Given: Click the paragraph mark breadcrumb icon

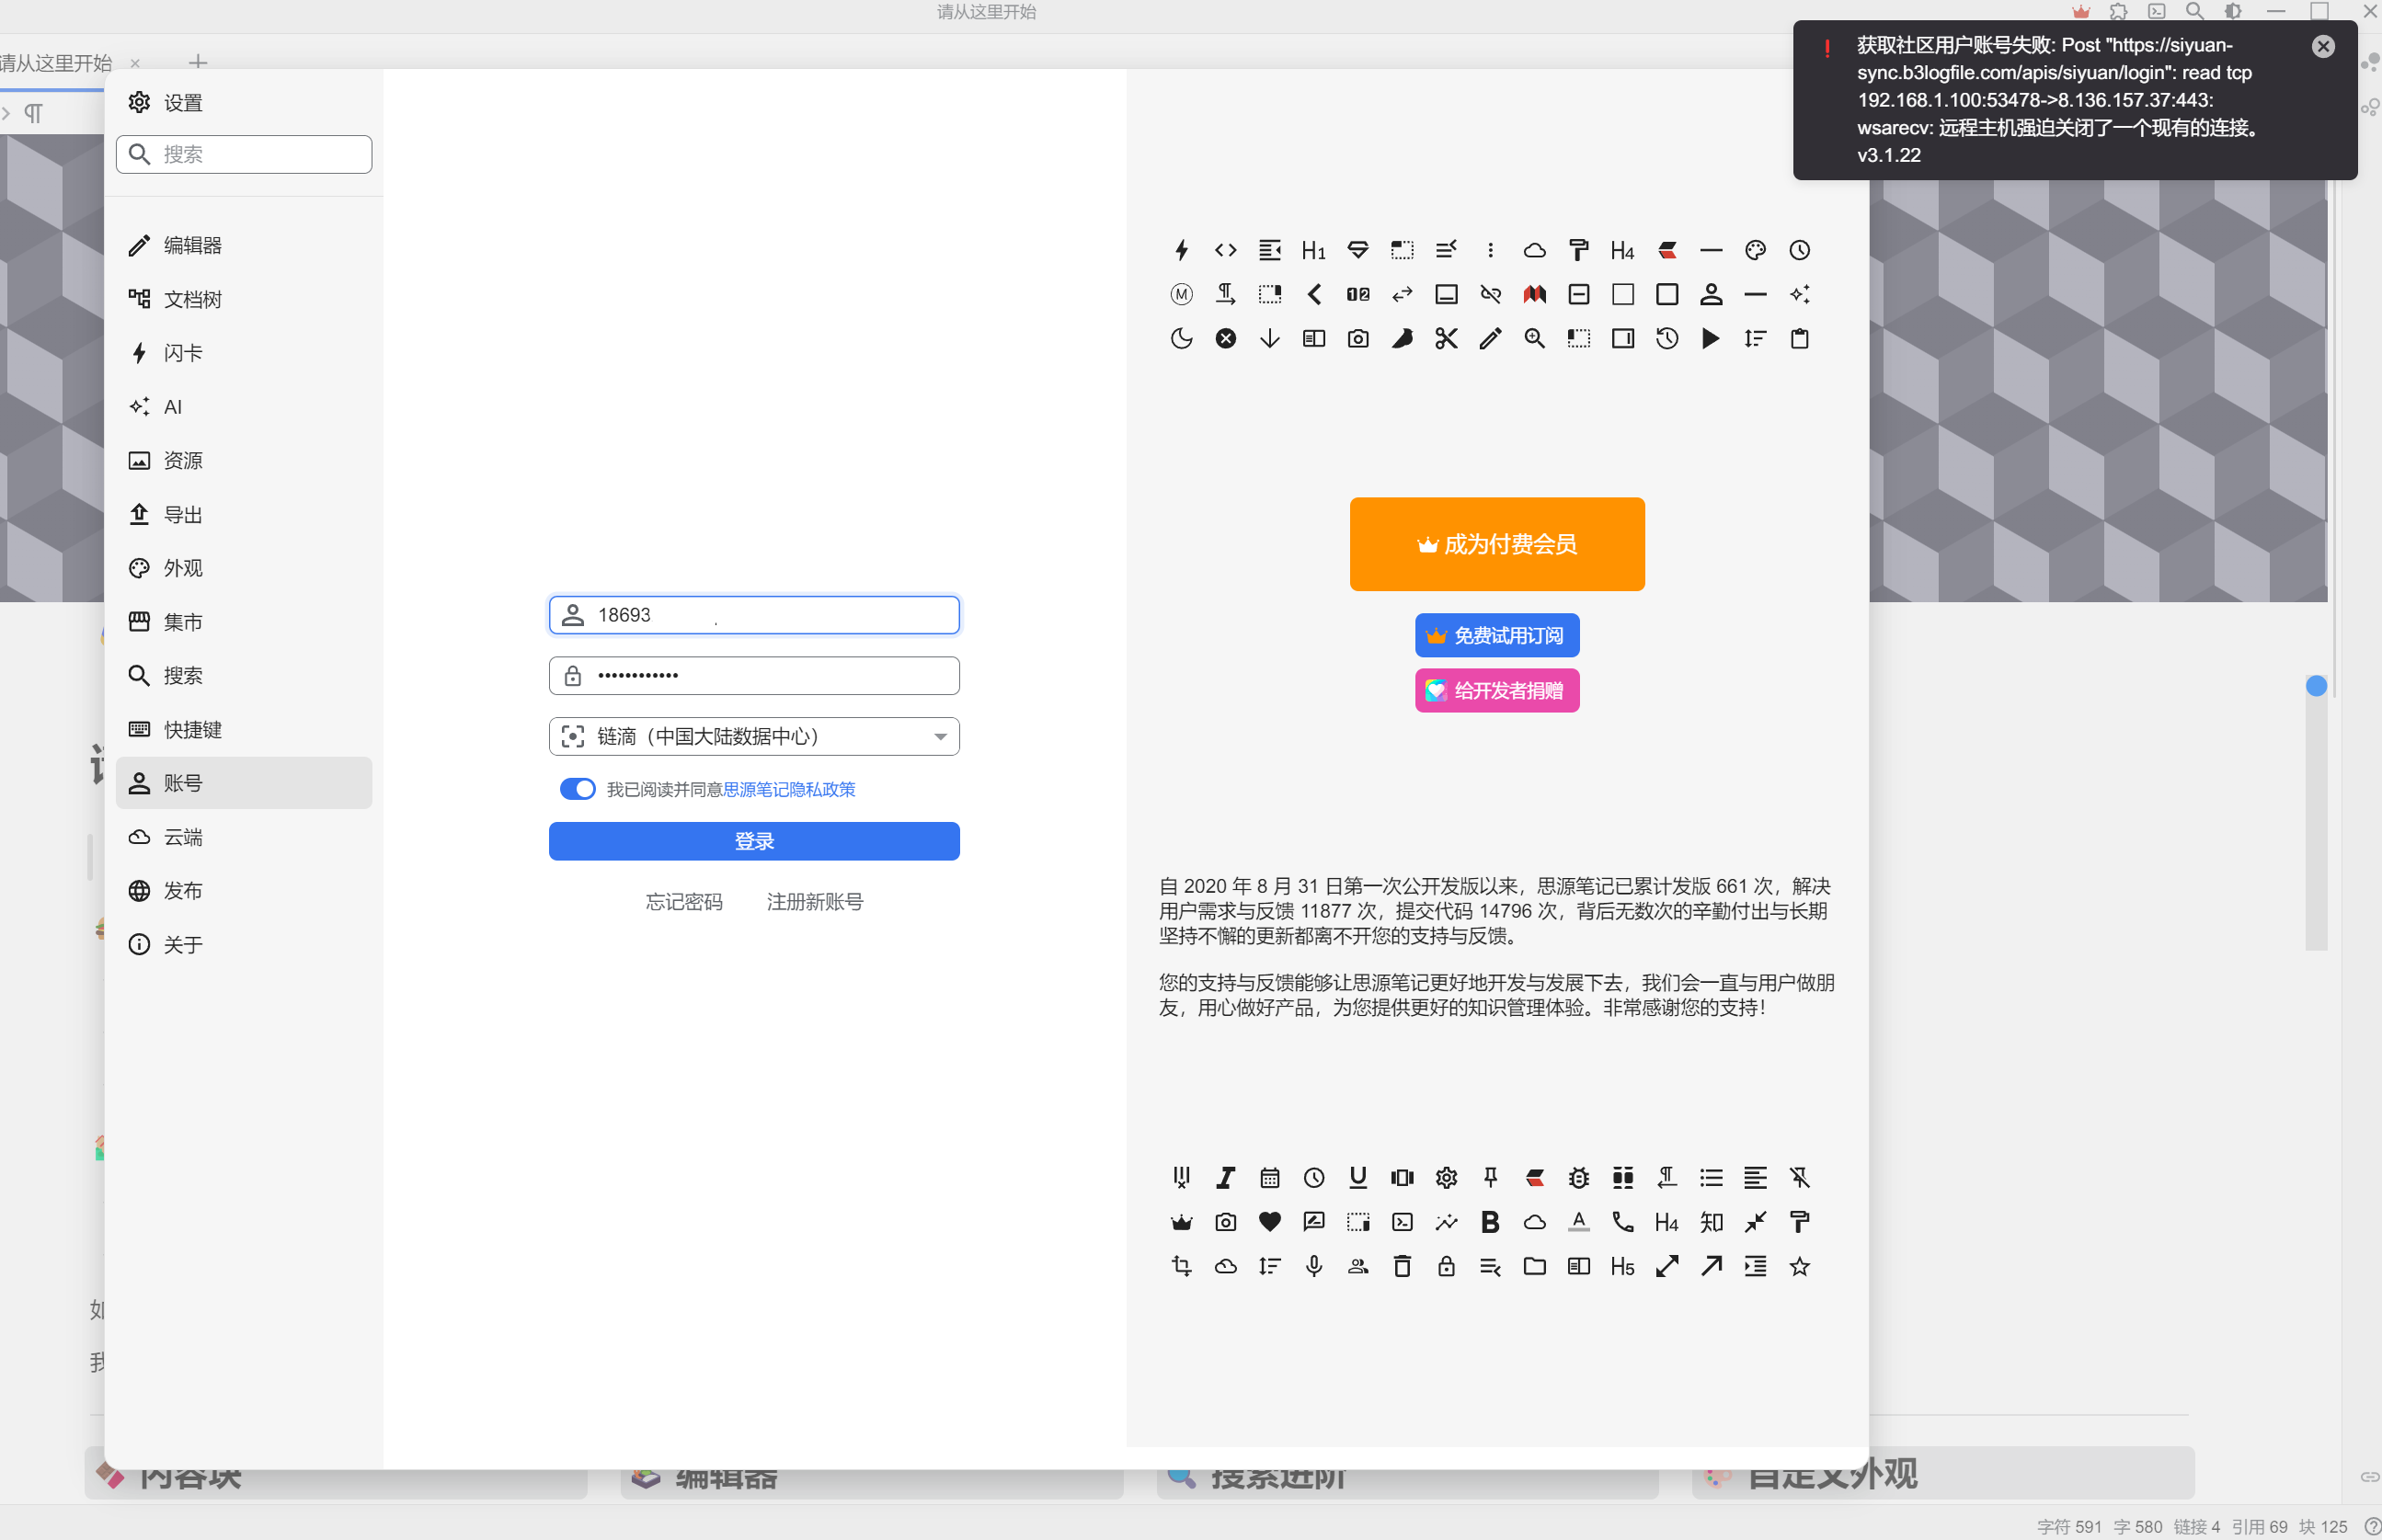Looking at the screenshot, I should (x=34, y=113).
